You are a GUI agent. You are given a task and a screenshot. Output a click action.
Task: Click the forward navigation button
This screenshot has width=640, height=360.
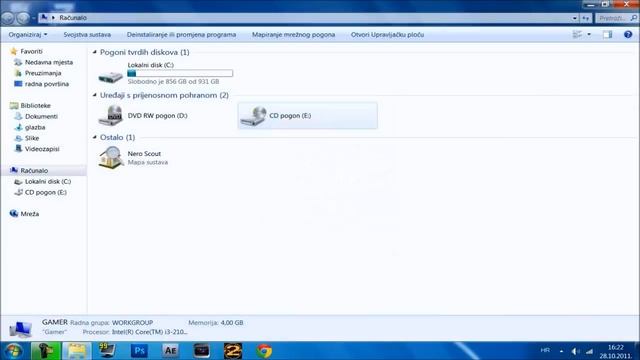23,18
